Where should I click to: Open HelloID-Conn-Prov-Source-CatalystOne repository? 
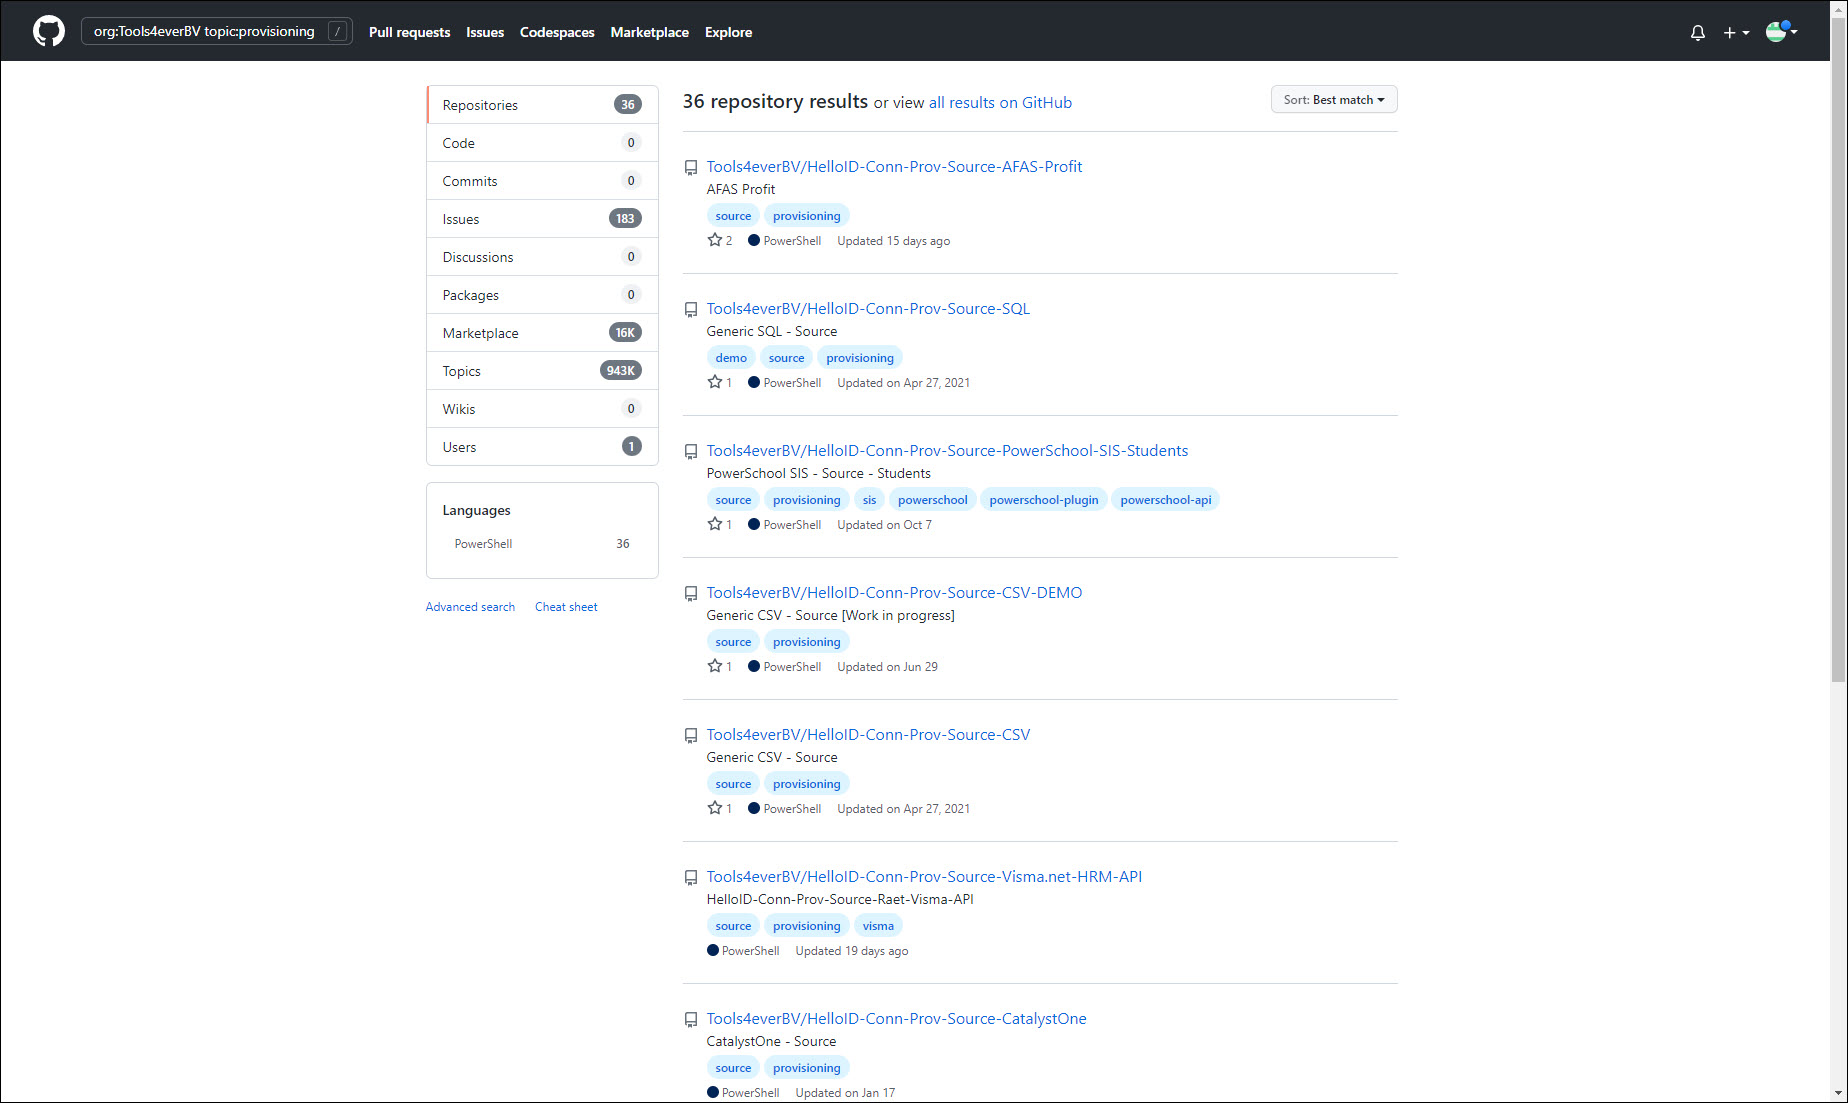[896, 1019]
